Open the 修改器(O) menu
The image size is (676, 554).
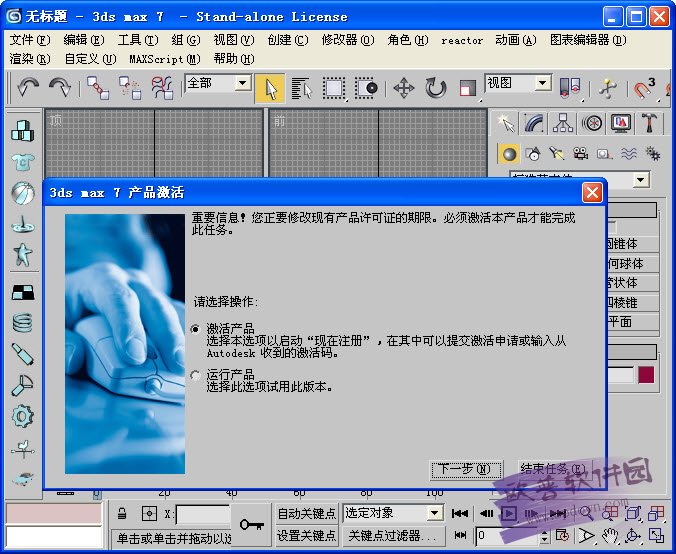(347, 40)
